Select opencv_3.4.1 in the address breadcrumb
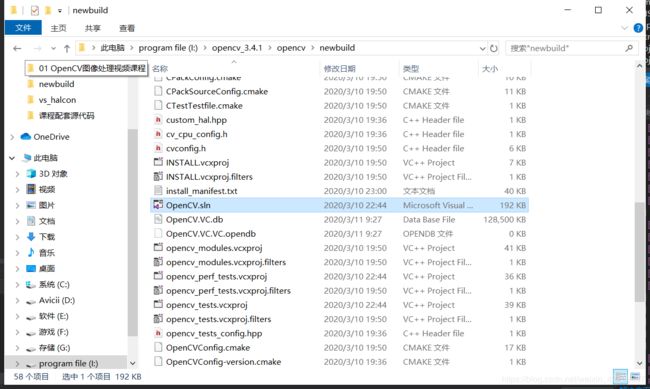 point(237,48)
